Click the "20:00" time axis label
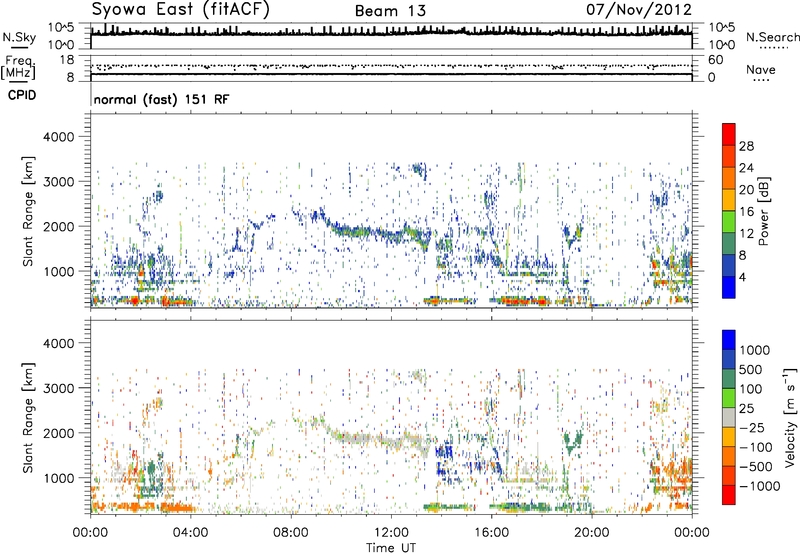 pos(592,533)
